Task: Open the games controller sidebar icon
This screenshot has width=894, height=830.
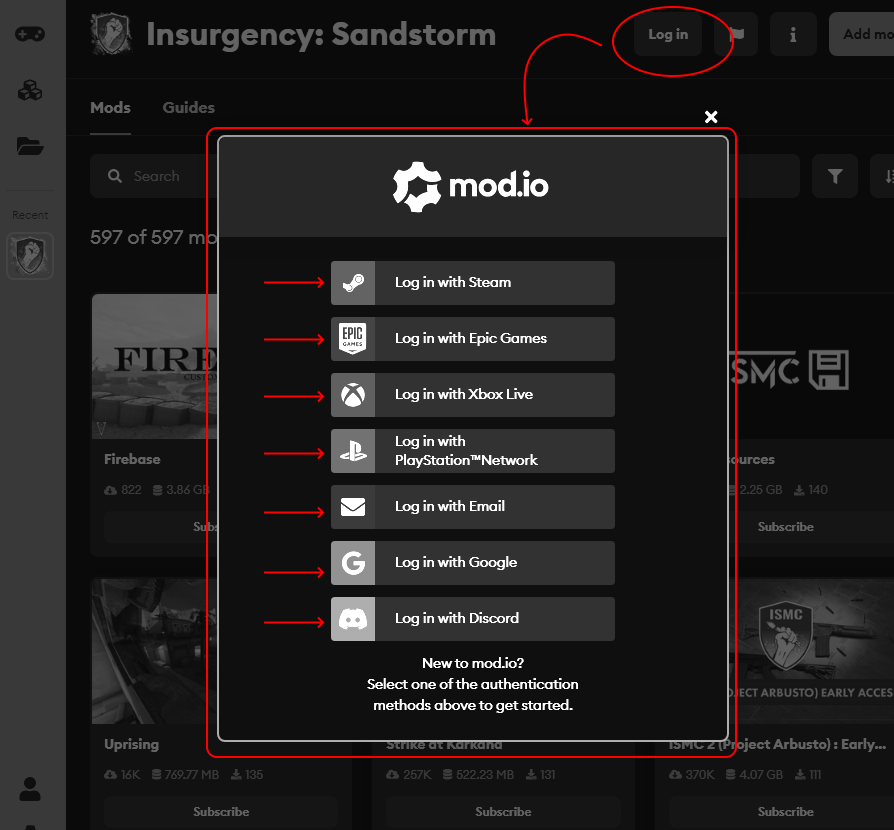Action: click(x=30, y=34)
